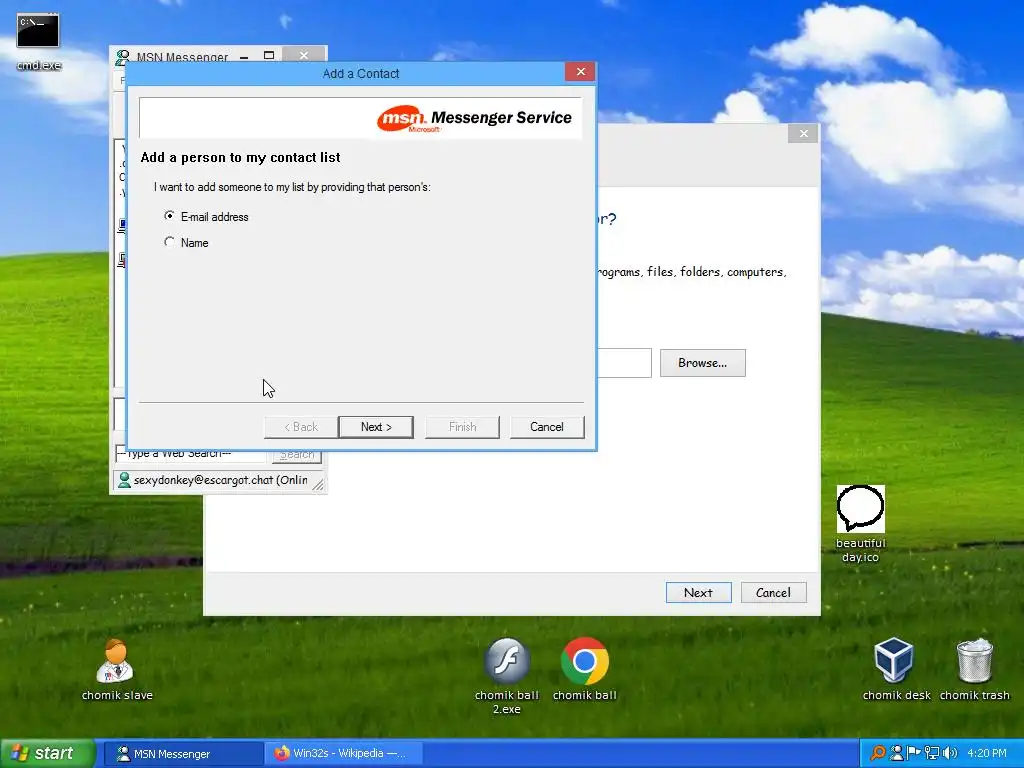Viewport: 1024px width, 768px height.
Task: Click the MSN Messenger title bar icon
Action: coord(122,57)
